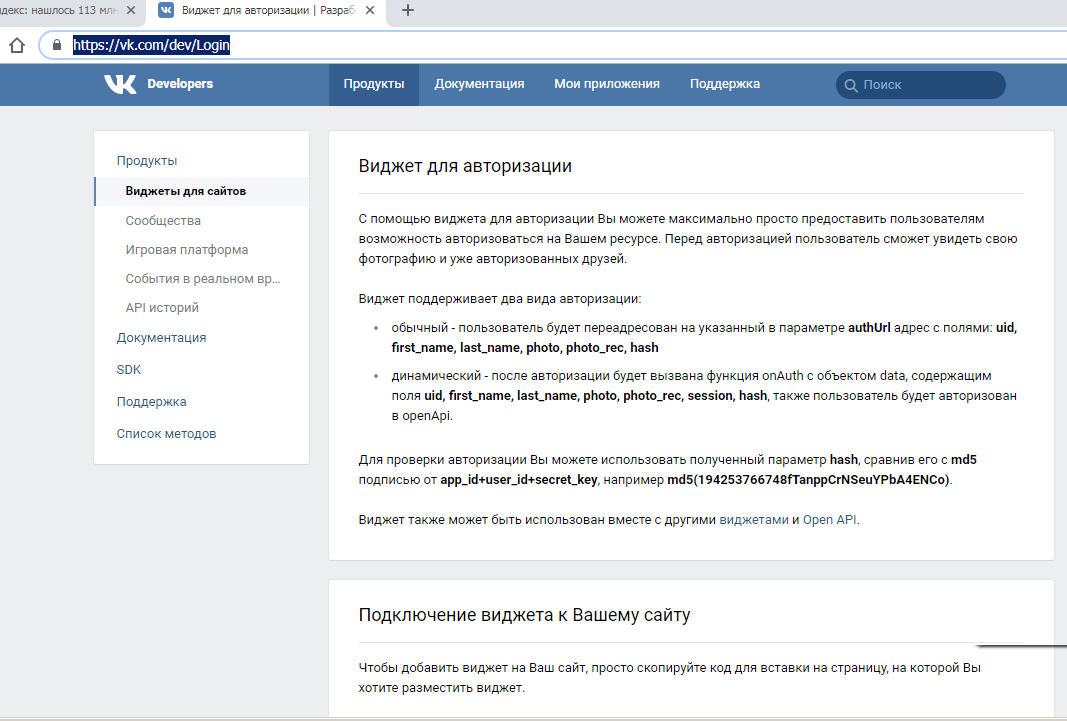Screen dimensions: 1067x721
Task: Click the 'Developers' header link
Action: point(180,84)
